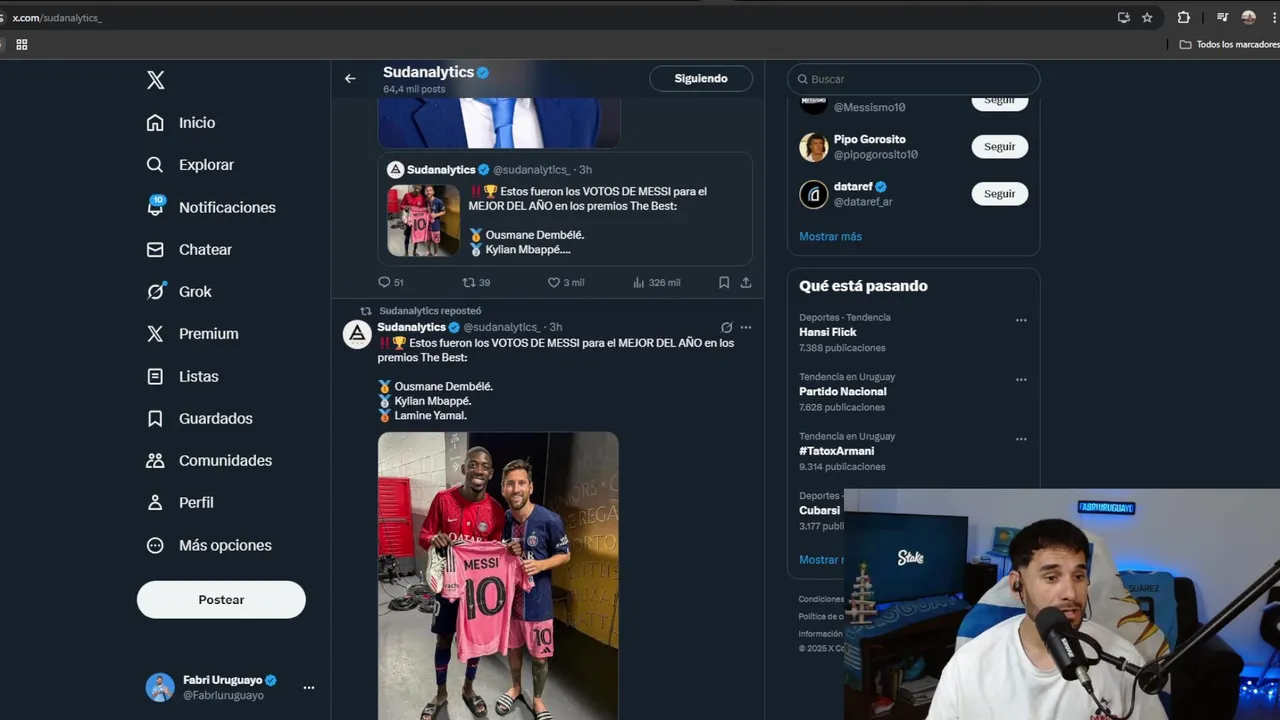Viewport: 1280px width, 720px height.
Task: Click the X logo in the sidebar
Action: pyautogui.click(x=156, y=80)
